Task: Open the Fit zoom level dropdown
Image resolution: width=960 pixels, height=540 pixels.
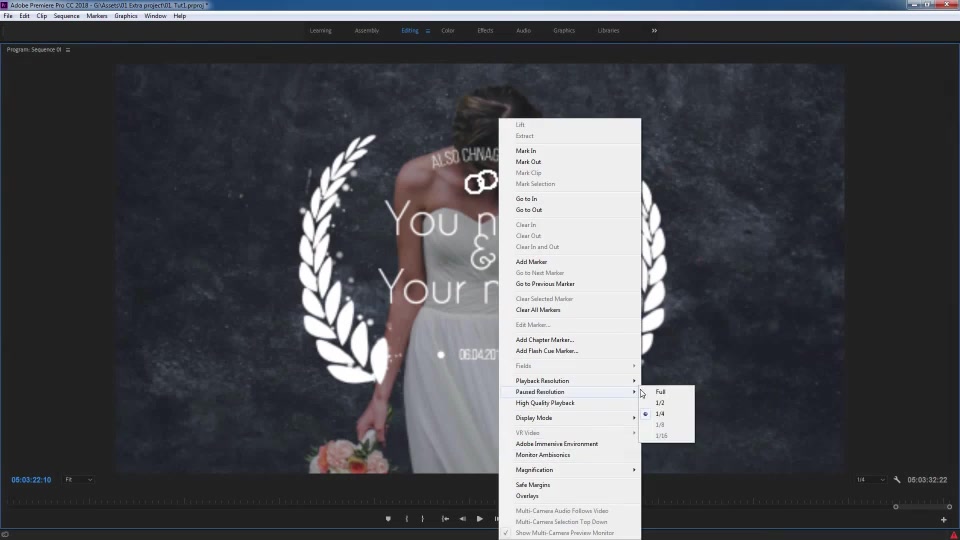Action: 78,480
